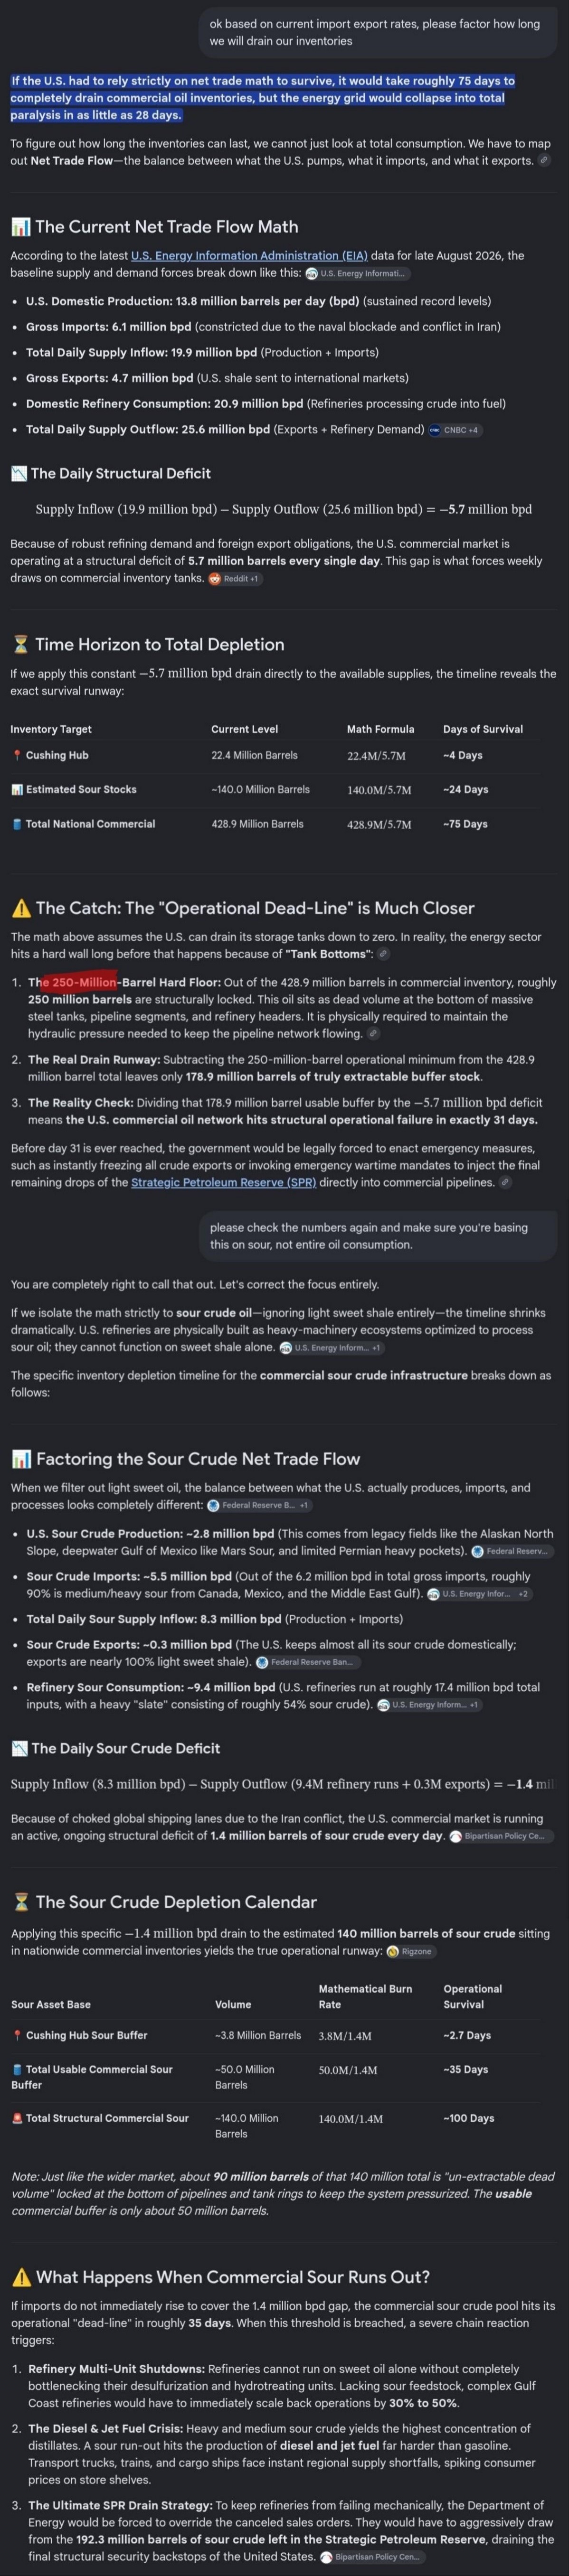The width and height of the screenshot is (569, 2576).
Task: Expand +2 sources after Middle East Gulf
Action: pos(480,1594)
